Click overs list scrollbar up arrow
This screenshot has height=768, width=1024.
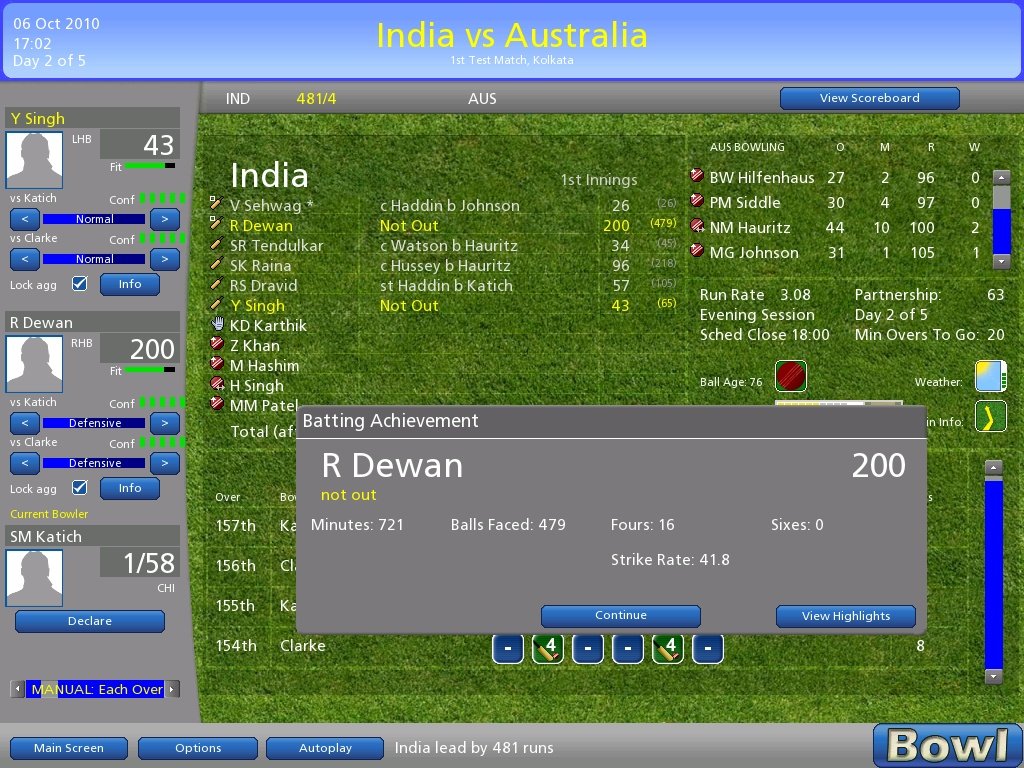[993, 467]
